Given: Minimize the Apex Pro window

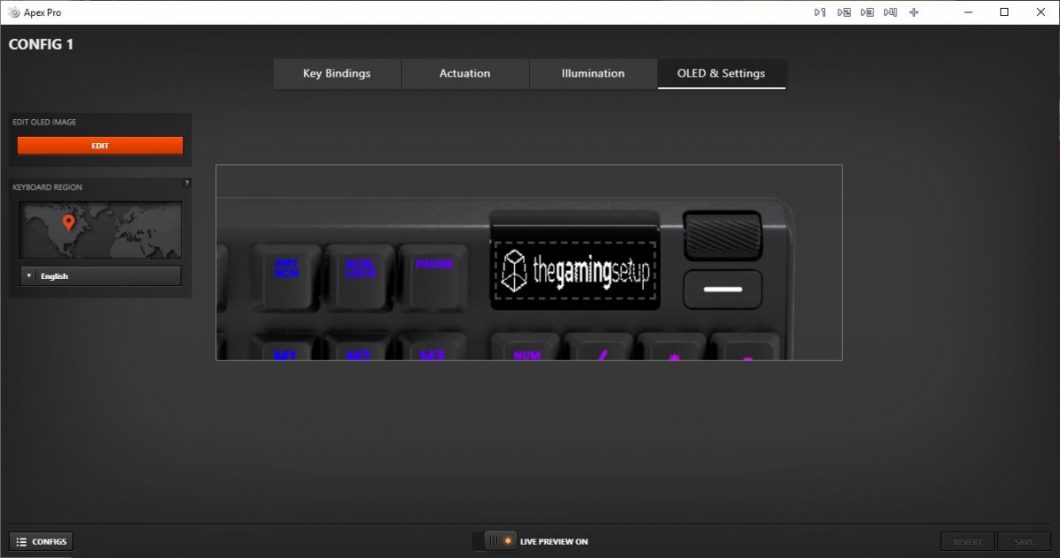Looking at the screenshot, I should click(969, 12).
